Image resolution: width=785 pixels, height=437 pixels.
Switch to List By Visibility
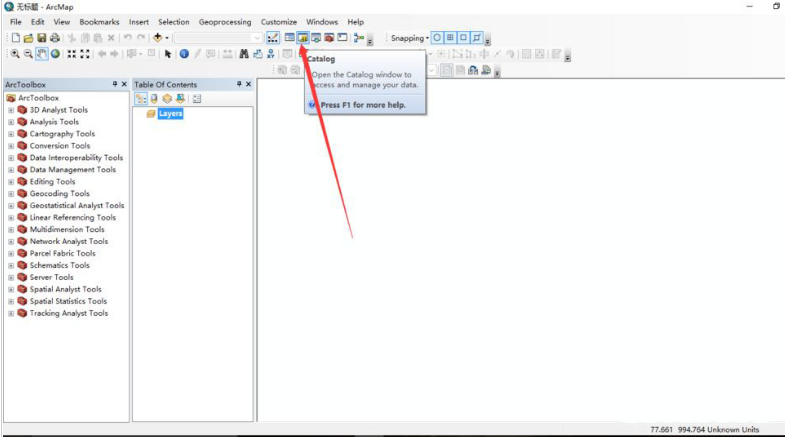pos(167,99)
